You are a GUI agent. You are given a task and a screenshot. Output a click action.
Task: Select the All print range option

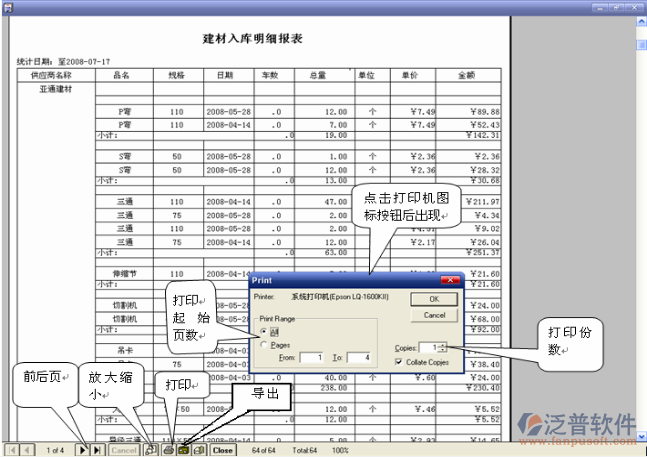pyautogui.click(x=264, y=330)
